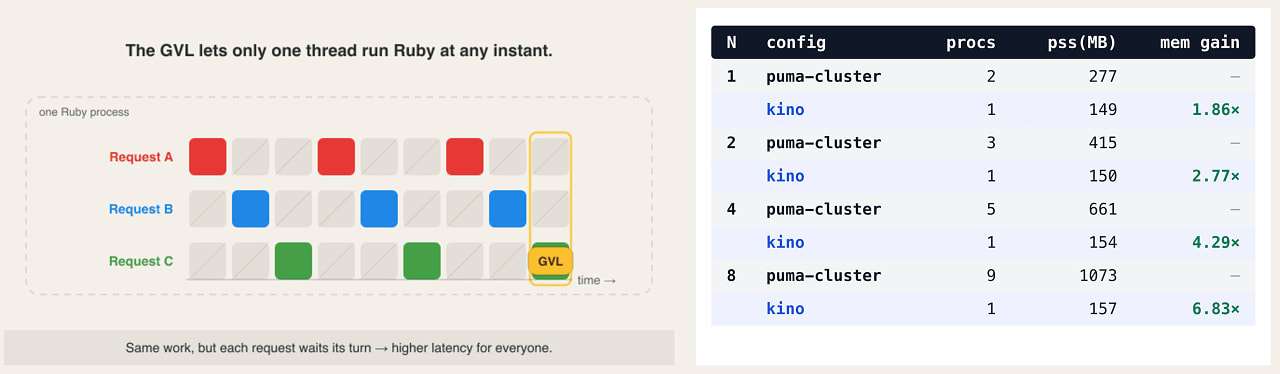
Task: Click the N column value 8
Action: pos(731,276)
